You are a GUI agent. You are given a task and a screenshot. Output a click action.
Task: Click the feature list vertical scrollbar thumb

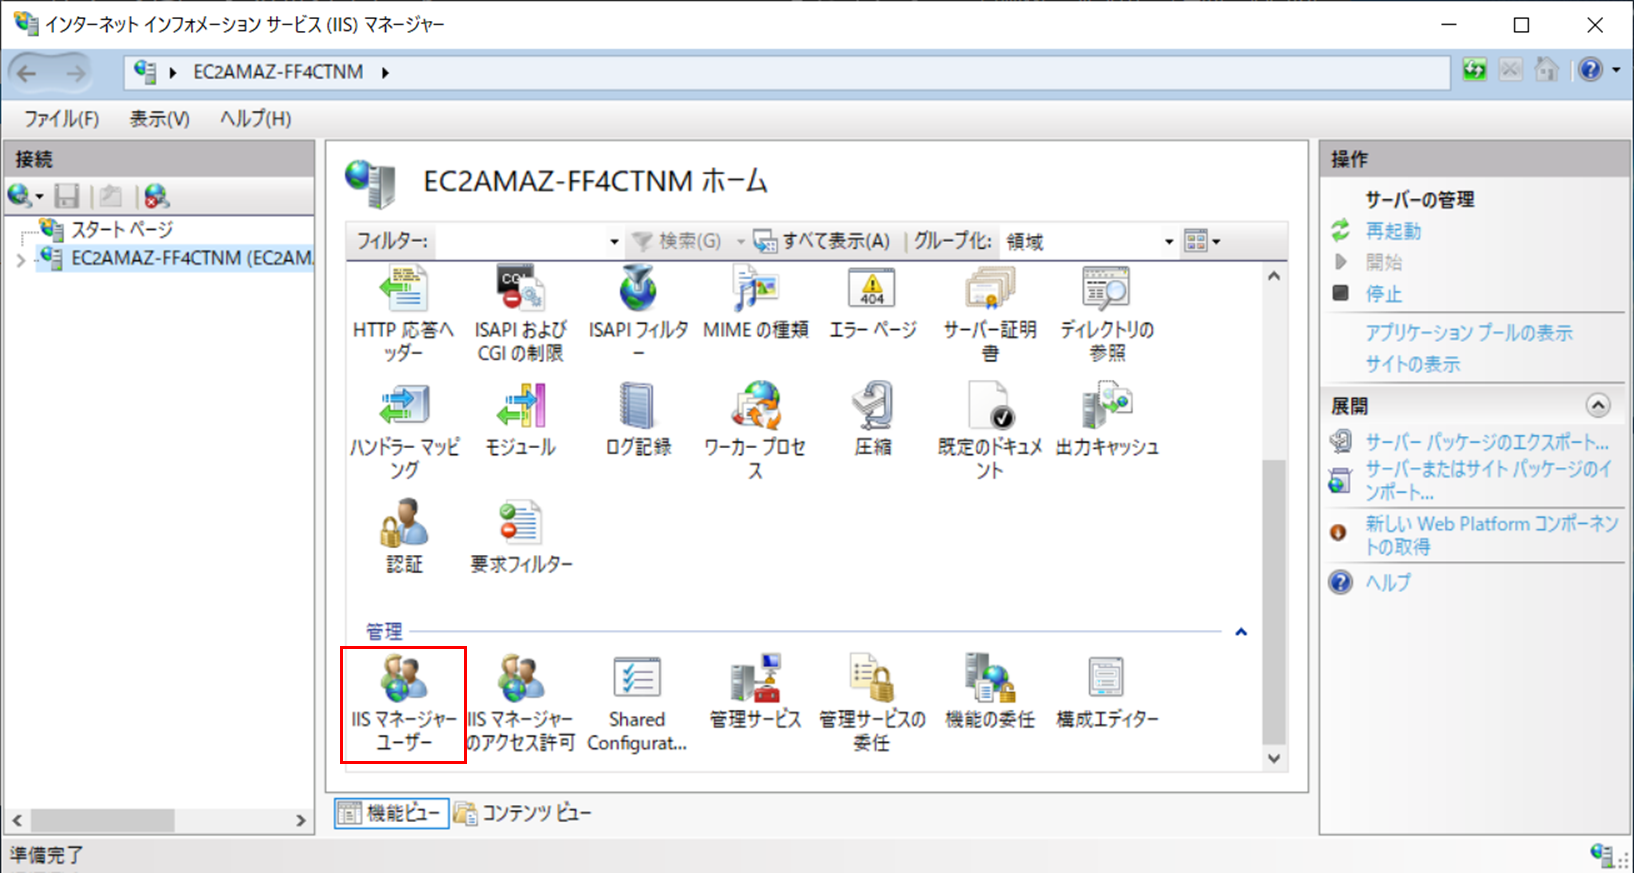[x=1273, y=601]
